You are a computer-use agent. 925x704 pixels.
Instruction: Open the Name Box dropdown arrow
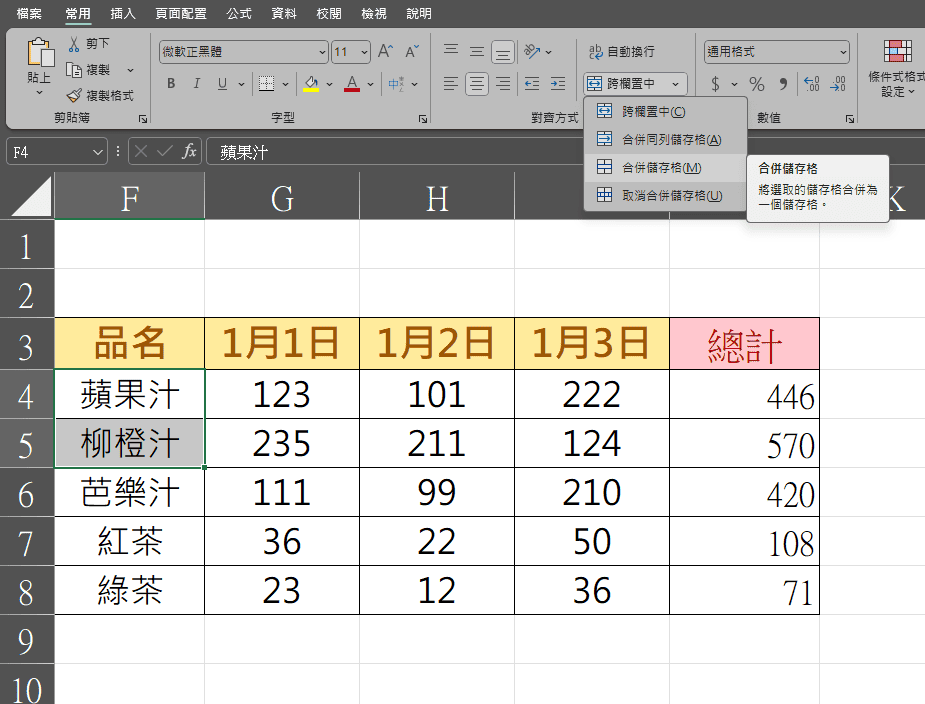[98, 152]
